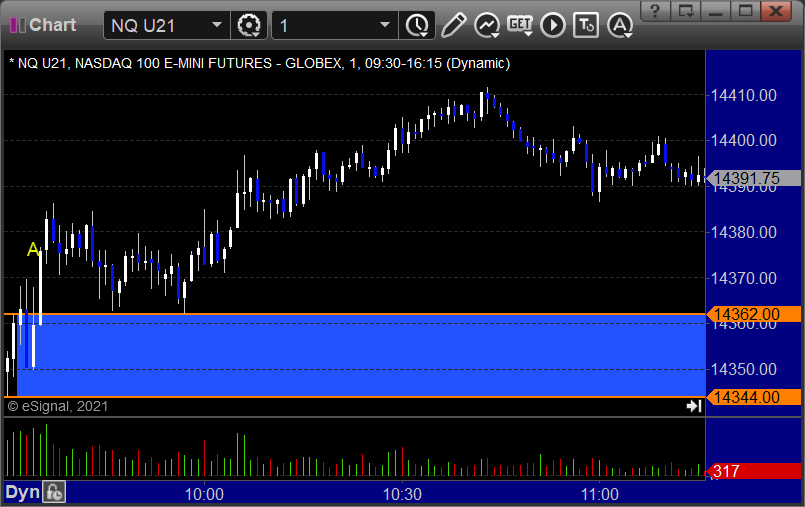Select the text annotation T icon
This screenshot has width=805, height=507.
[586, 25]
